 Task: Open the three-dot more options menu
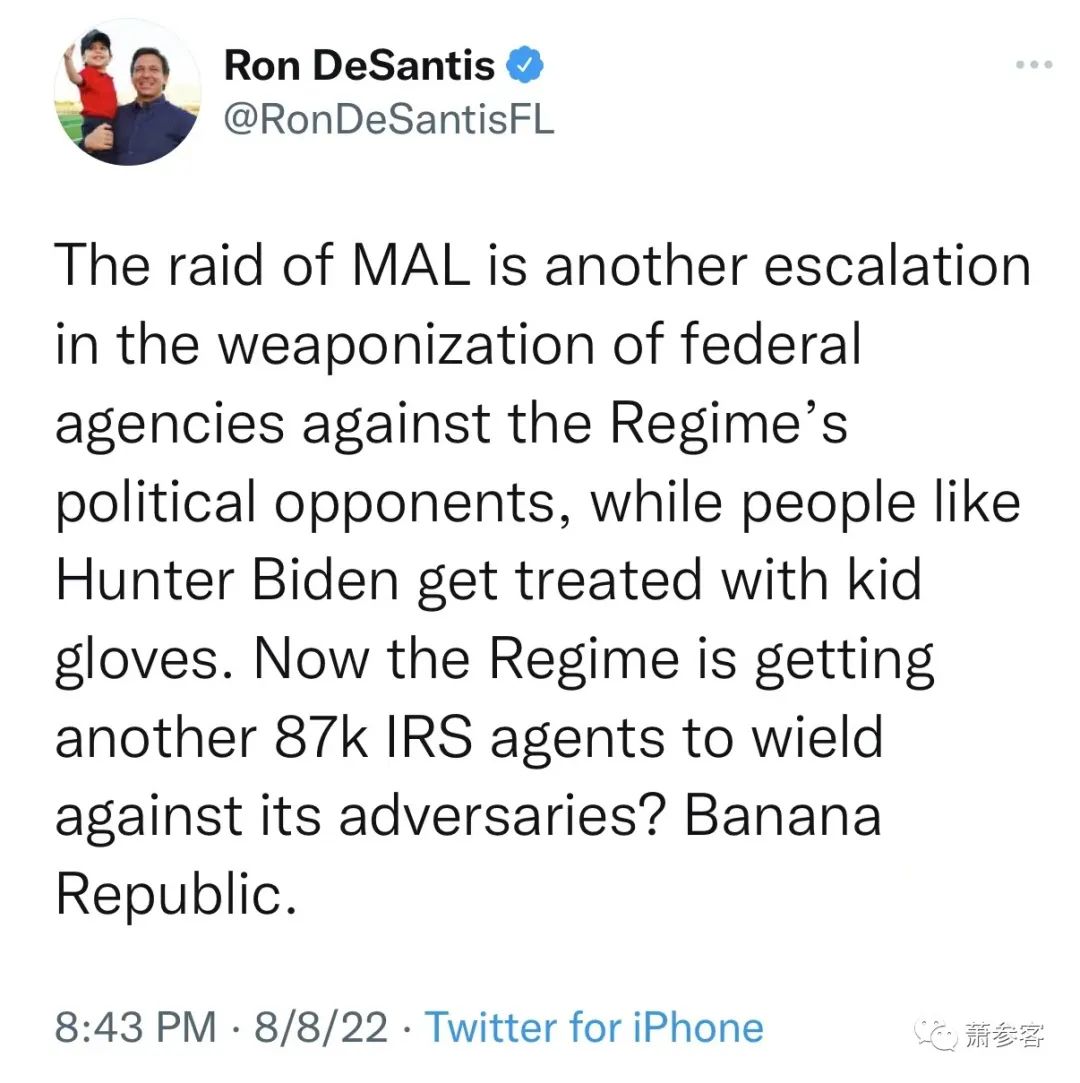click(1034, 65)
